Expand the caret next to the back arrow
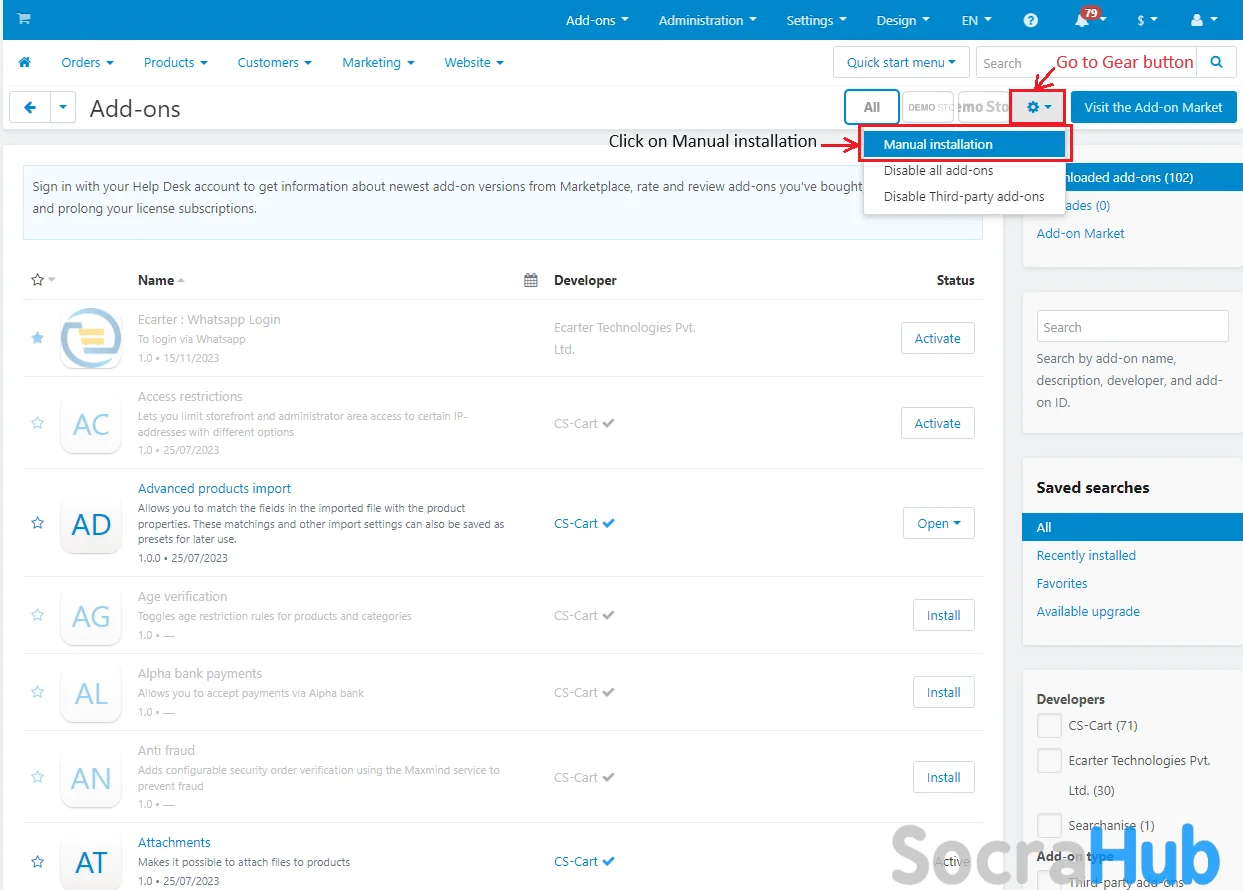1243x890 pixels. pyautogui.click(x=63, y=107)
